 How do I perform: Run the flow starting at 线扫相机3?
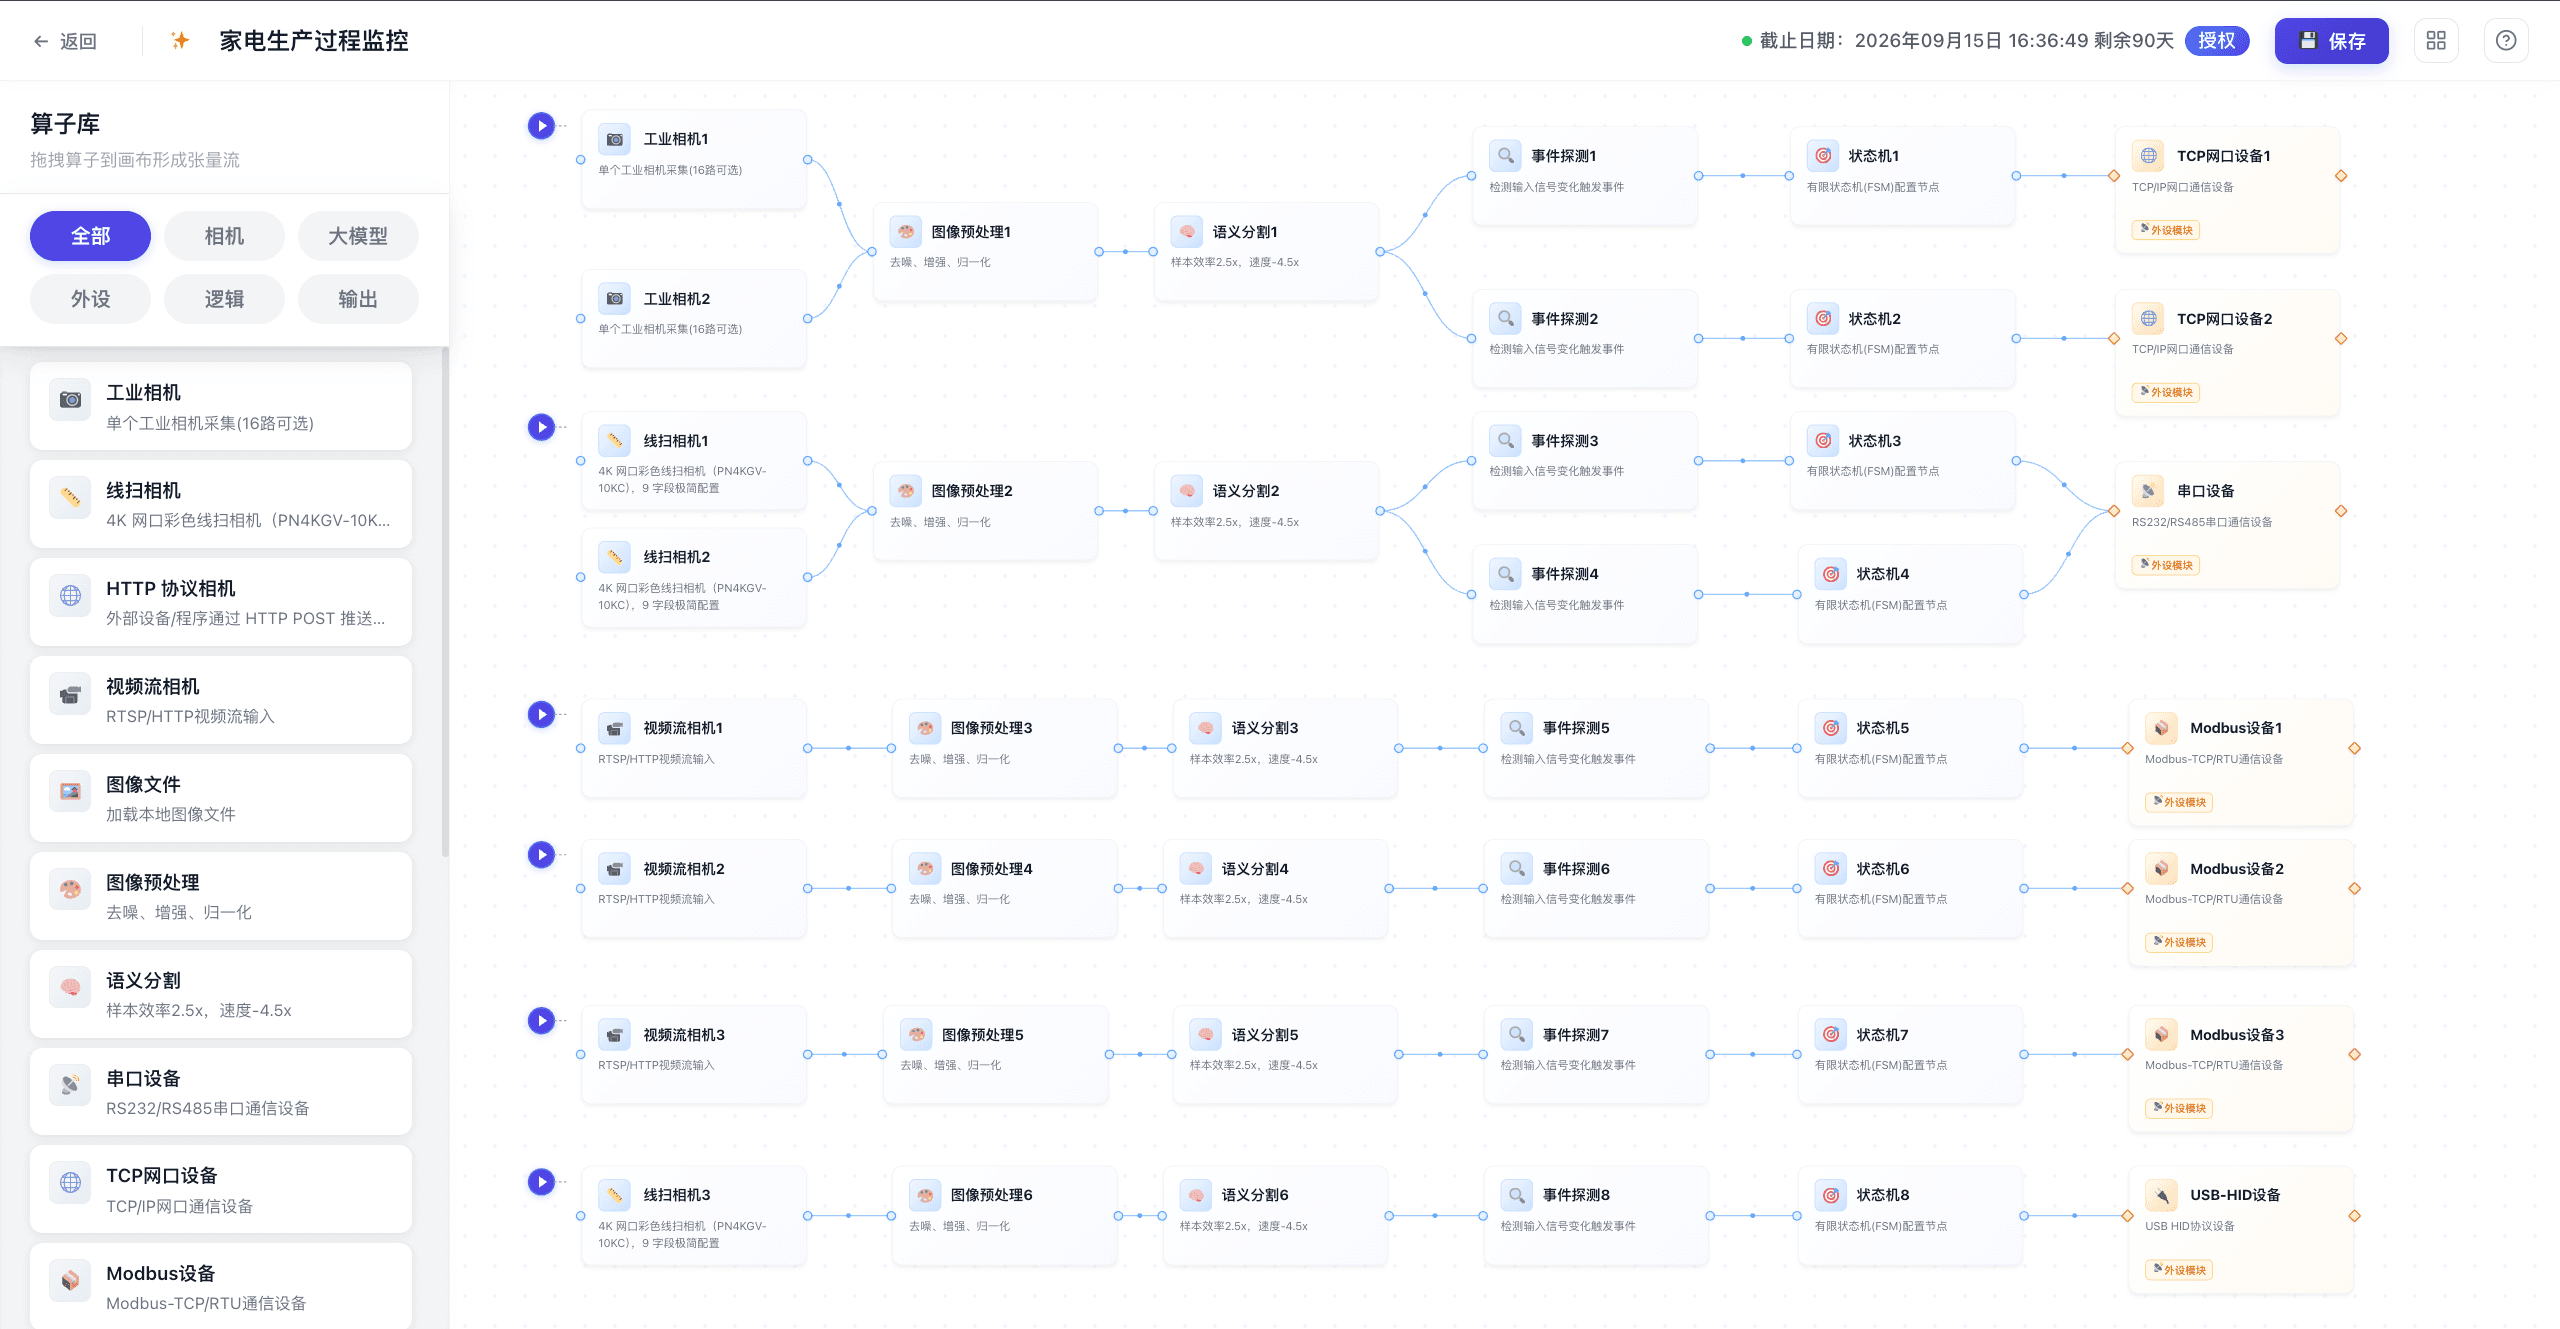pyautogui.click(x=541, y=1182)
